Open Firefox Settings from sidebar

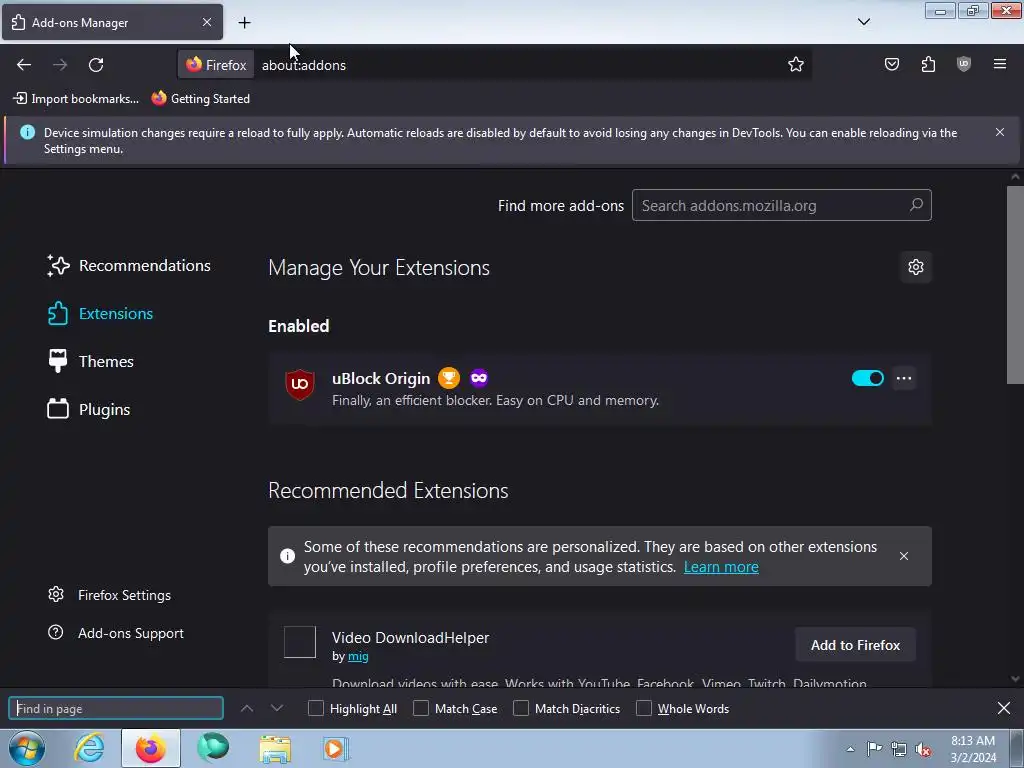[x=110, y=595]
